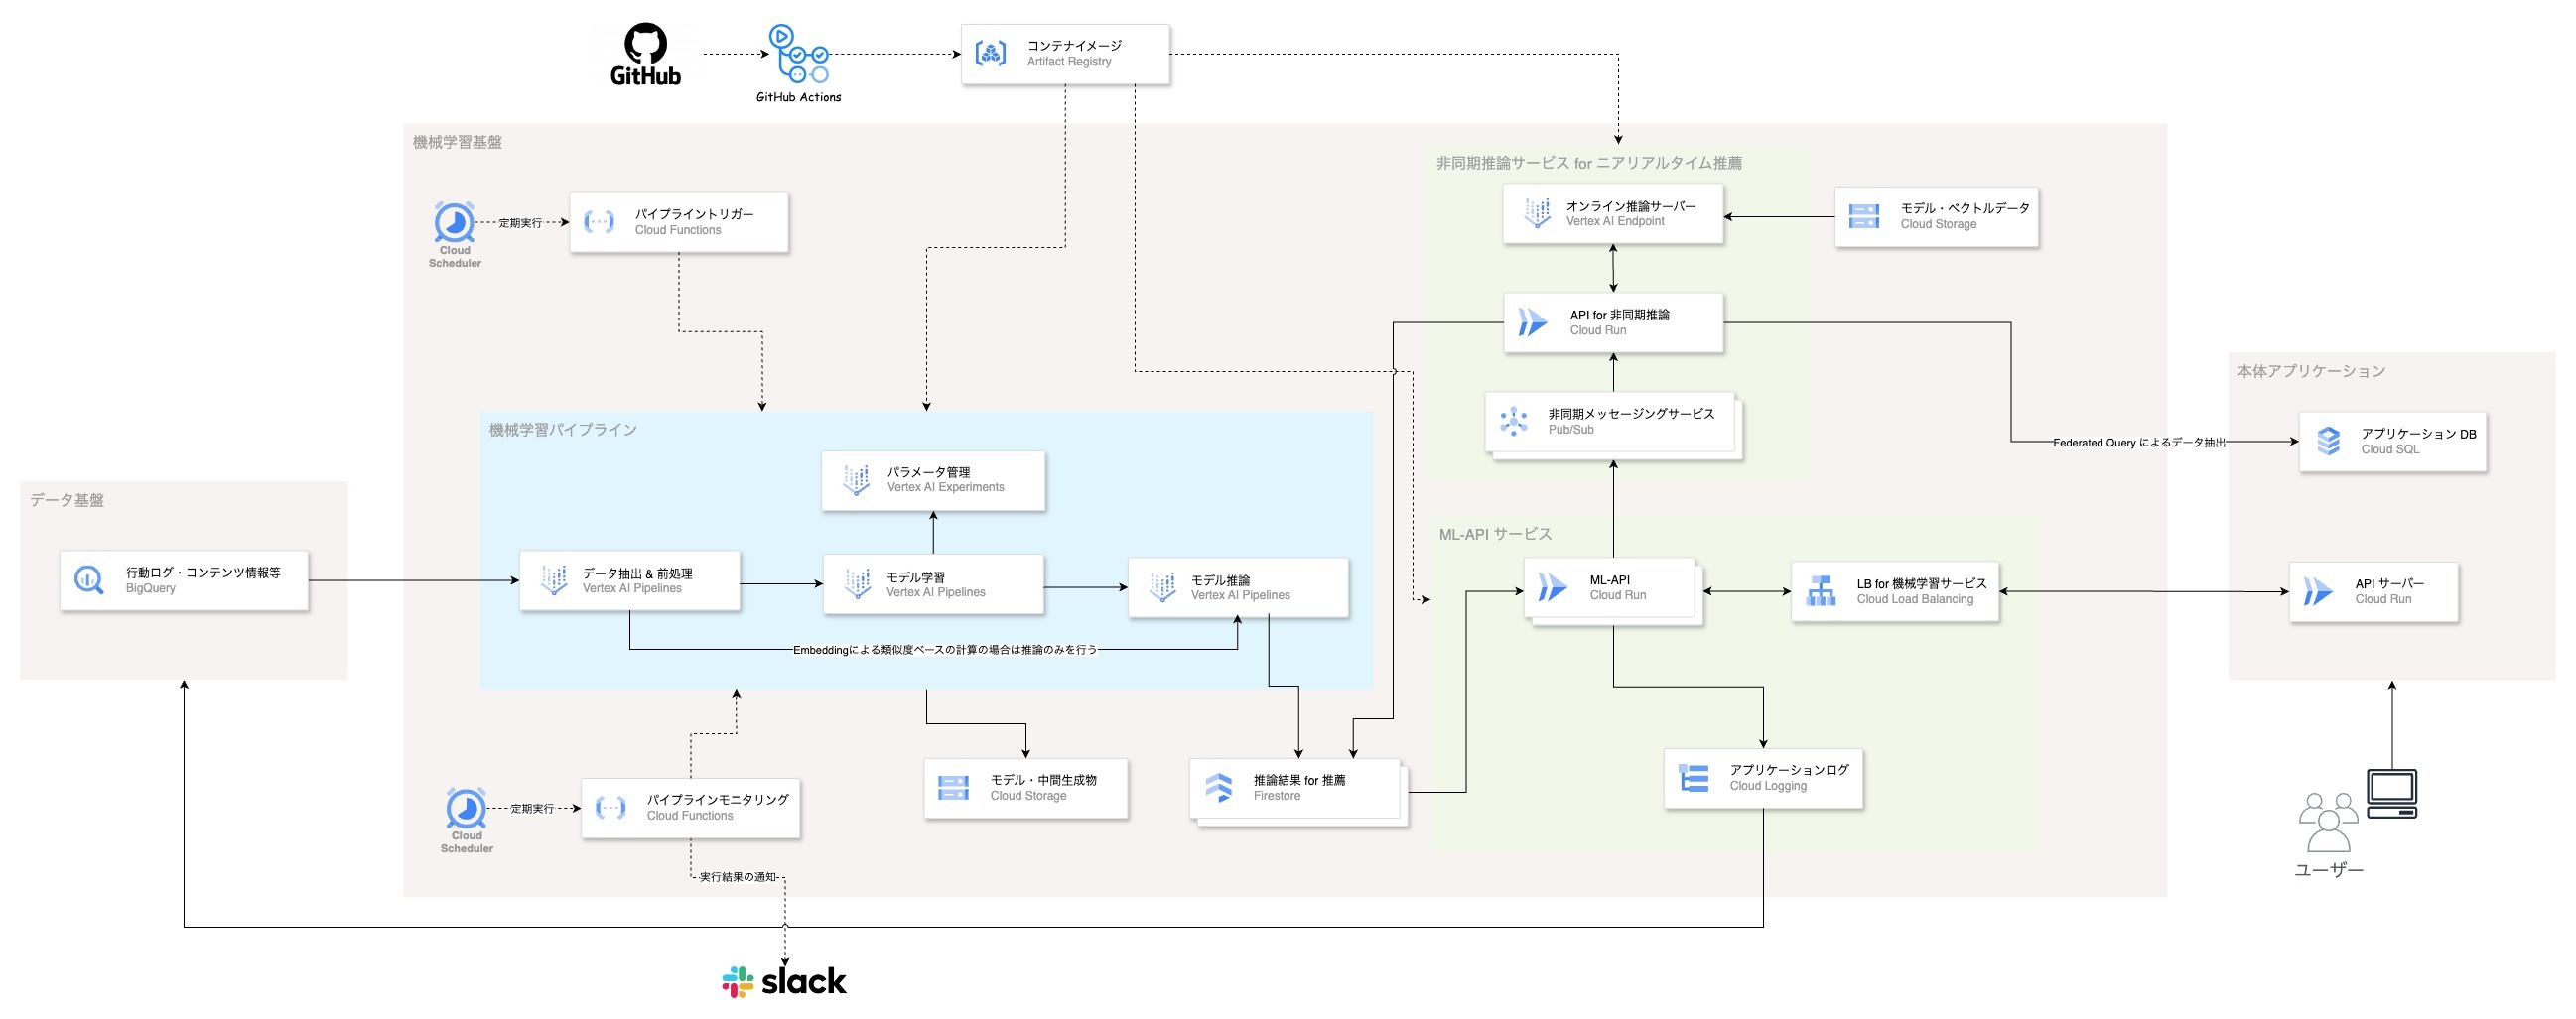Select the パイプラインモニタリング label
Screen dimensions: 2576x1019
717,800
